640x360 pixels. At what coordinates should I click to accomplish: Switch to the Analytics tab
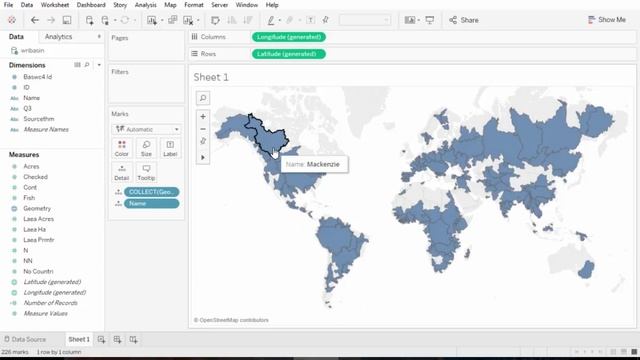pyautogui.click(x=58, y=37)
